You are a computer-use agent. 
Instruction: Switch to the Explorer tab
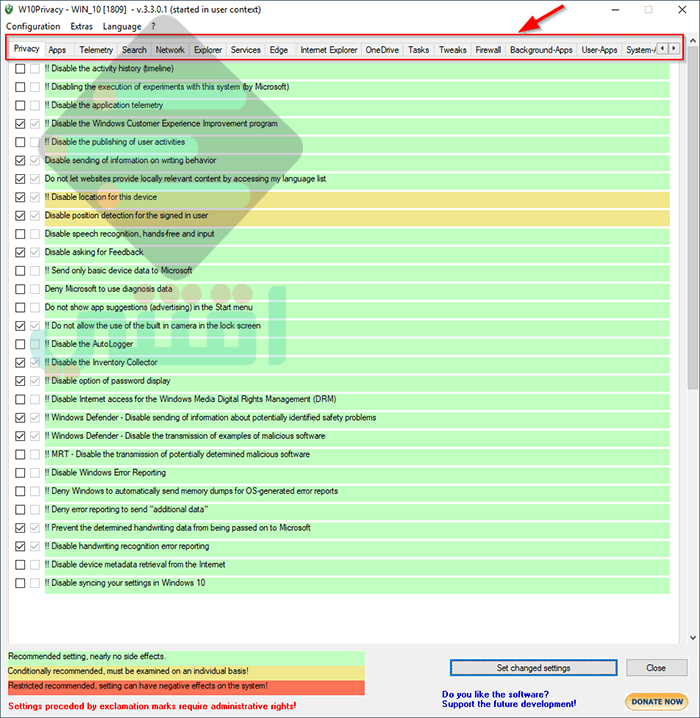tap(208, 50)
